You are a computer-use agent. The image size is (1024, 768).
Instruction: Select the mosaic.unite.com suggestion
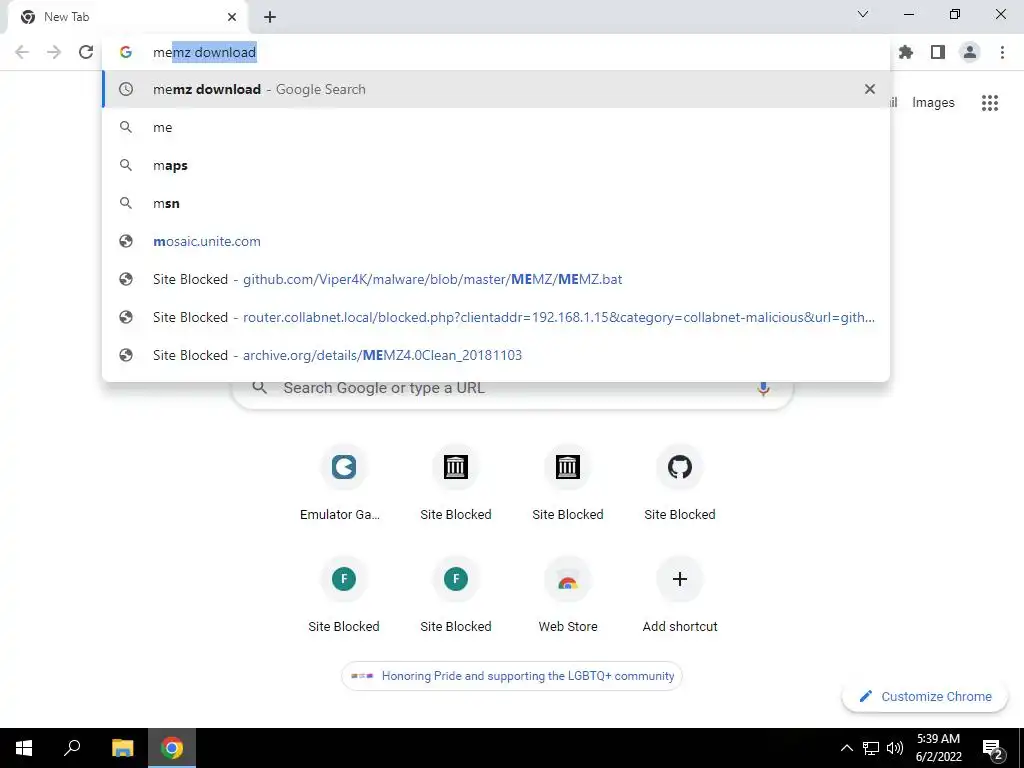[496, 241]
